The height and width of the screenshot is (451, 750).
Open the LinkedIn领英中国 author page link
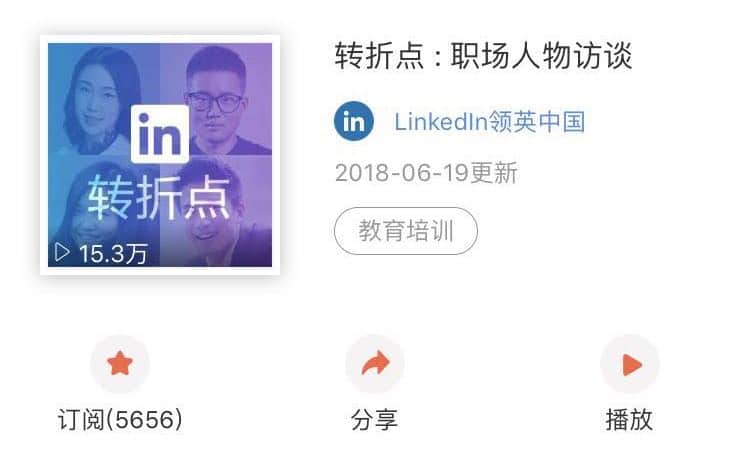click(x=489, y=121)
